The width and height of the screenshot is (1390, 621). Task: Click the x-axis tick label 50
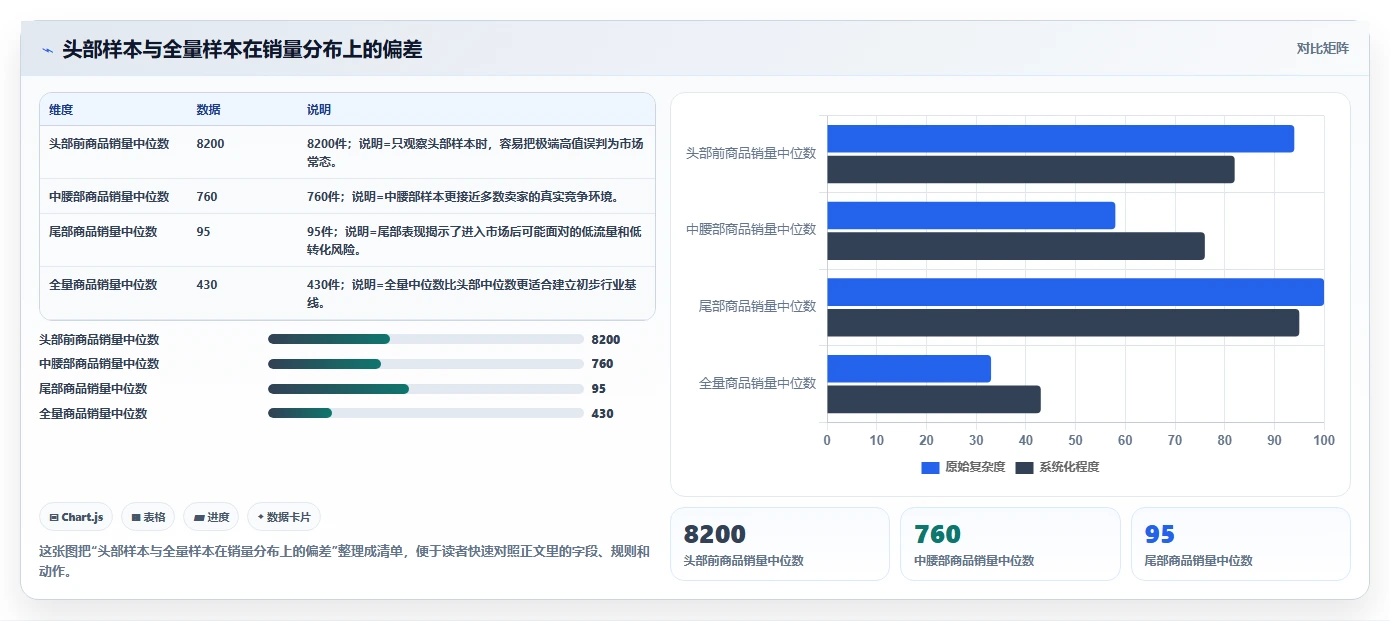pos(1075,440)
